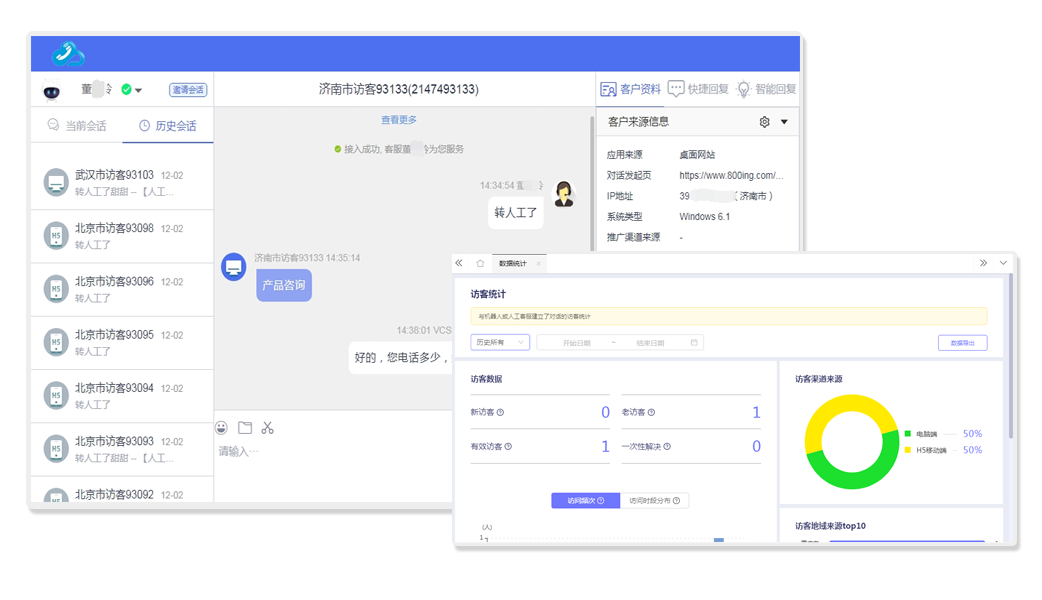This screenshot has width=1042, height=600.
Task: Open settings gear in 客户来源信息 panel
Action: (x=765, y=122)
